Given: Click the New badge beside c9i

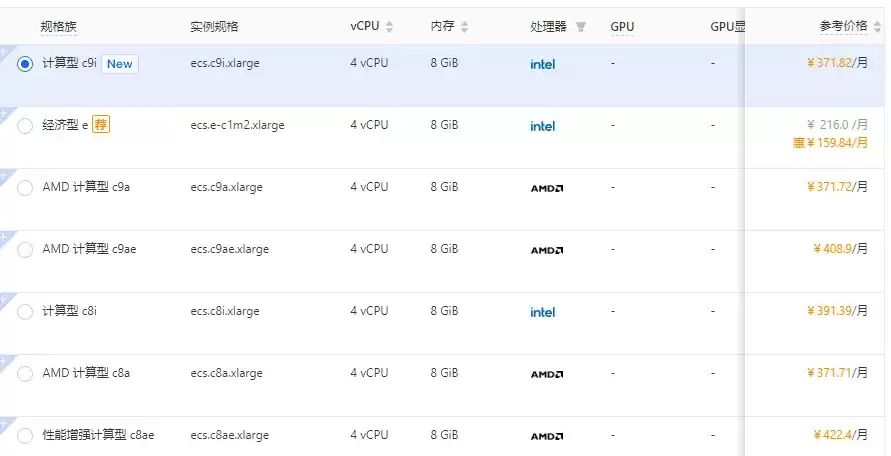Looking at the screenshot, I should (119, 64).
